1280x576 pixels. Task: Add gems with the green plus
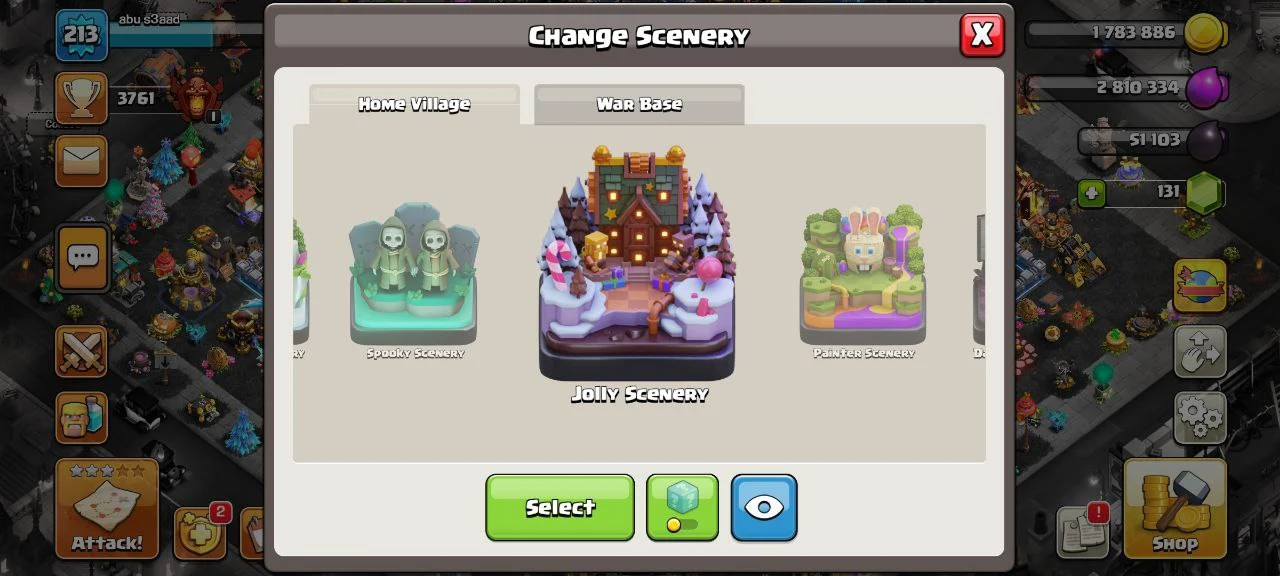tap(1092, 192)
